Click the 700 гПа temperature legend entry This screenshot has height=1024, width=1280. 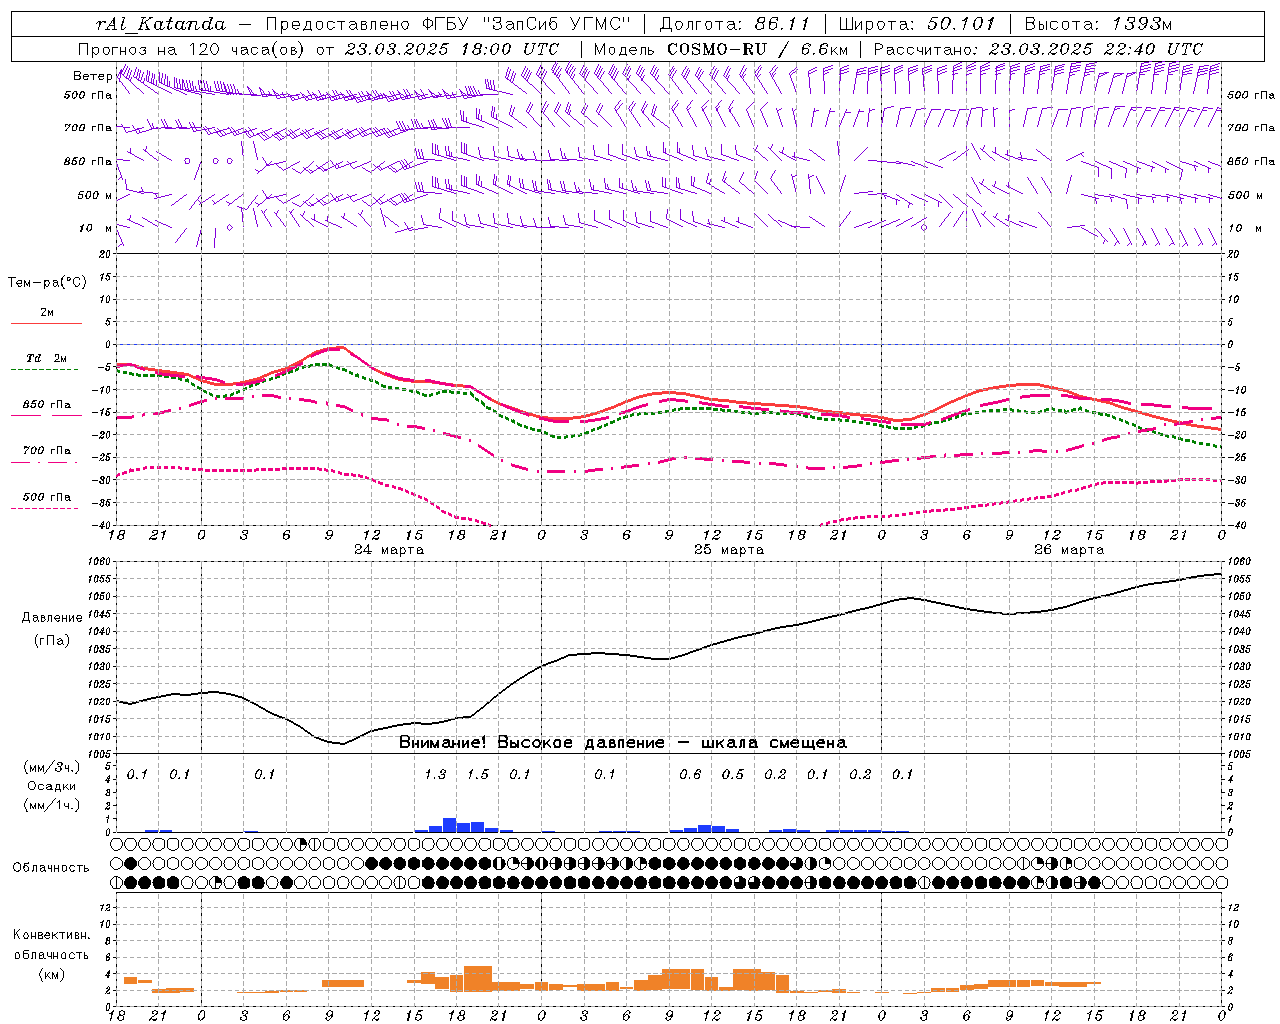click(46, 455)
